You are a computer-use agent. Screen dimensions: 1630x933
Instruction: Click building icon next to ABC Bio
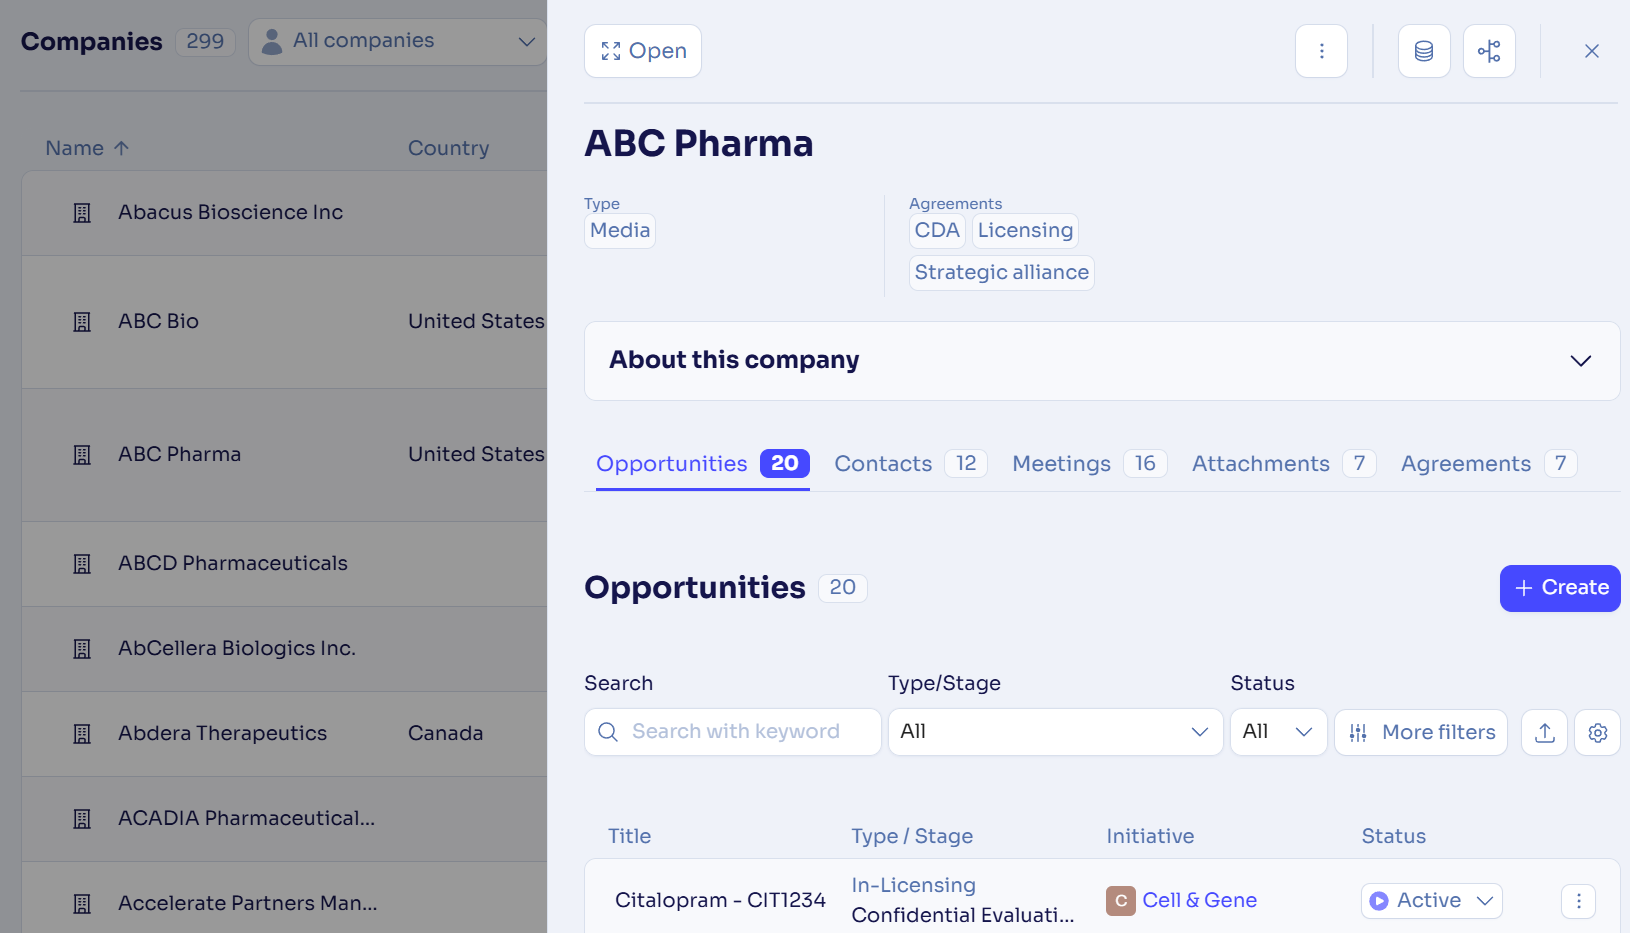pyautogui.click(x=82, y=322)
